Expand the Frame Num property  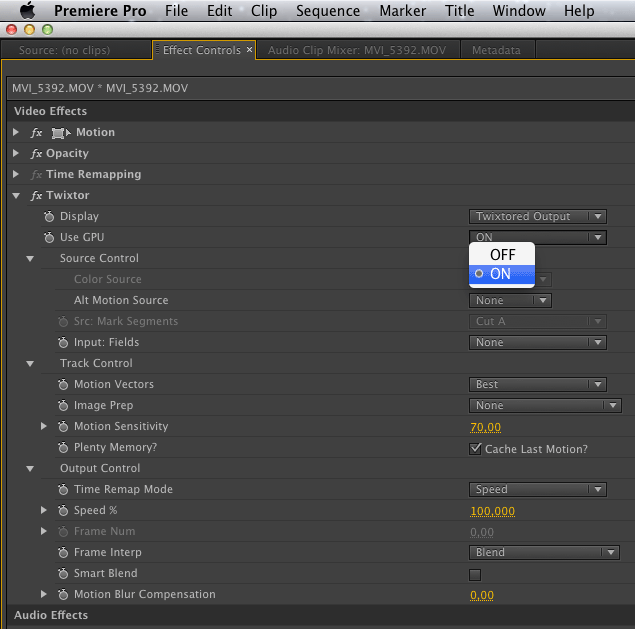44,531
